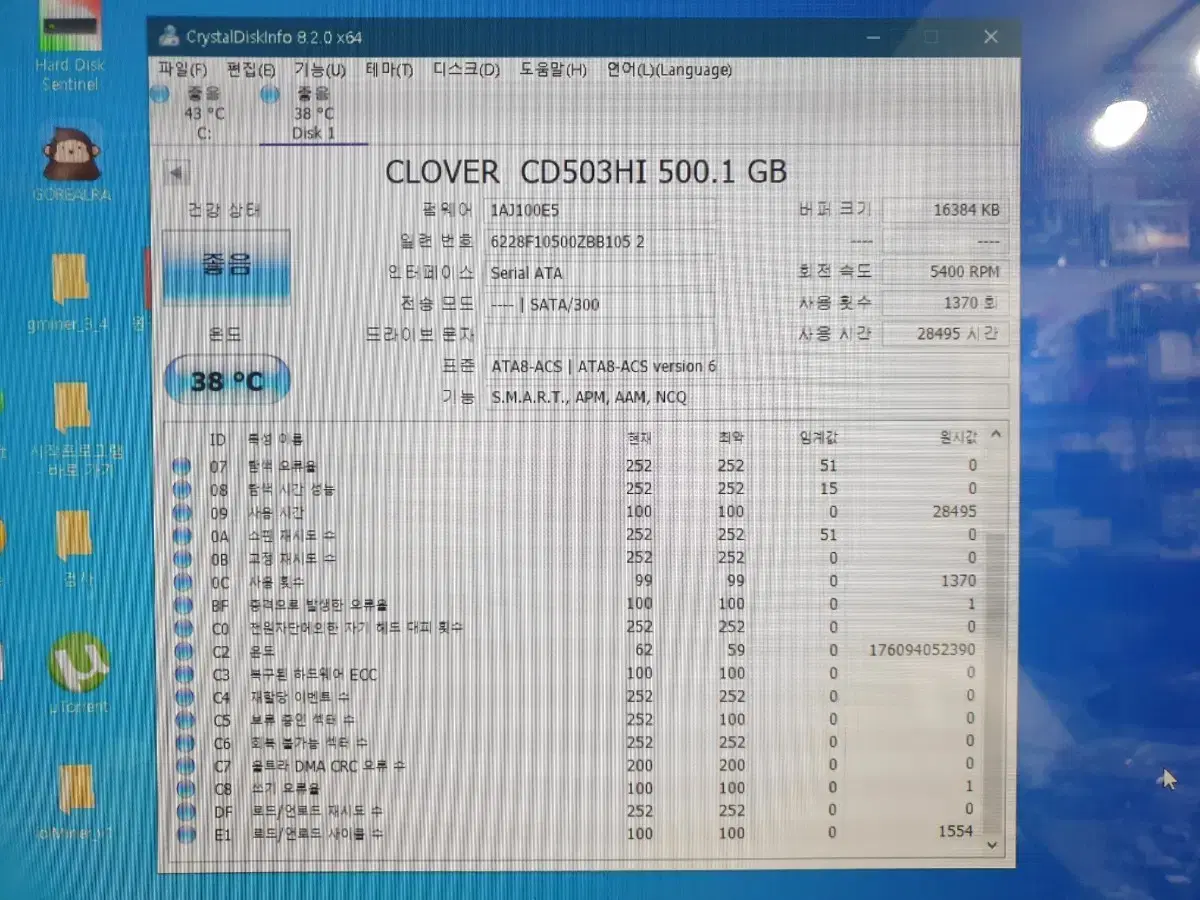Click scroll down arrow of attribute list
1200x900 pixels.
click(992, 846)
